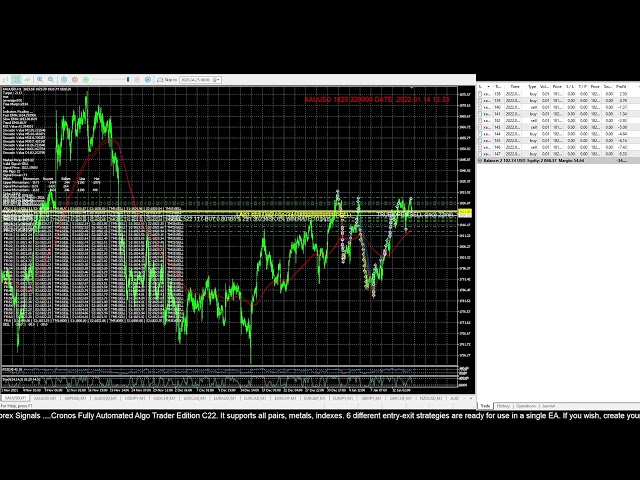Click the blue step-forward icon beside slider

click(x=147, y=79)
